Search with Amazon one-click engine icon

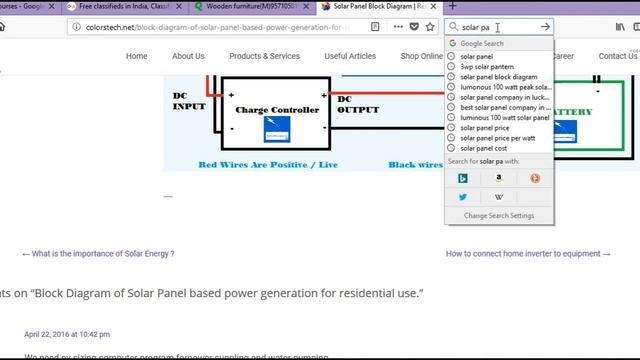pos(499,178)
